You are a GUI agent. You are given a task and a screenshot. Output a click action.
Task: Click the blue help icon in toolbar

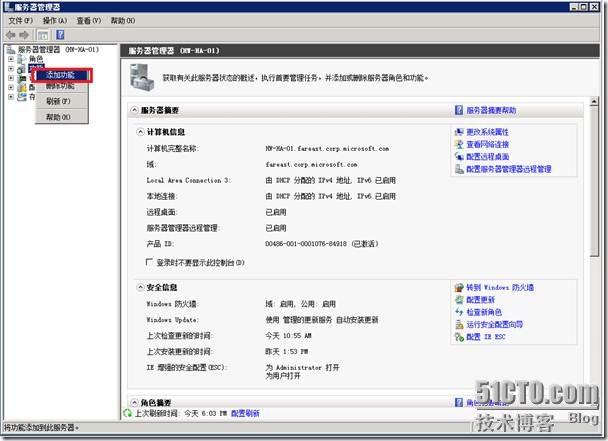point(60,35)
